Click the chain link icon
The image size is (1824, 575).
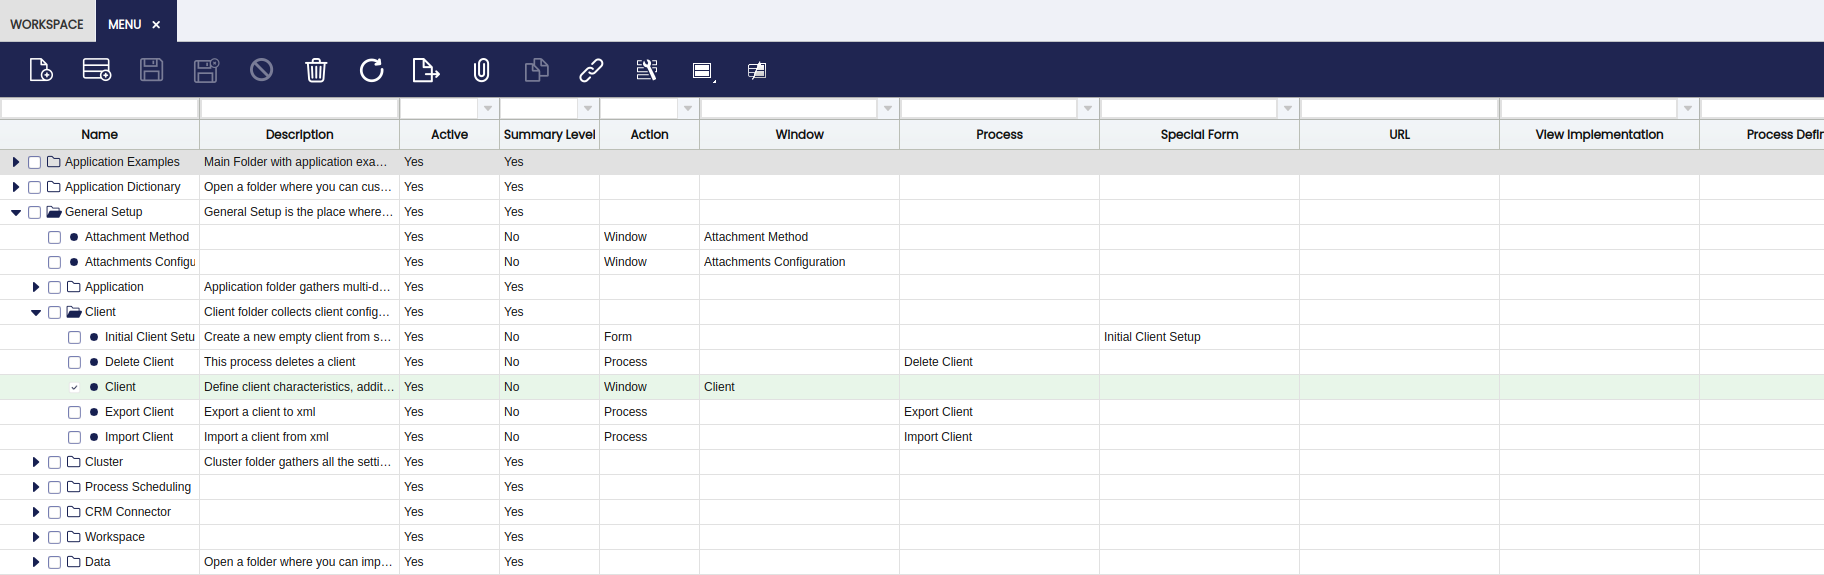(591, 70)
